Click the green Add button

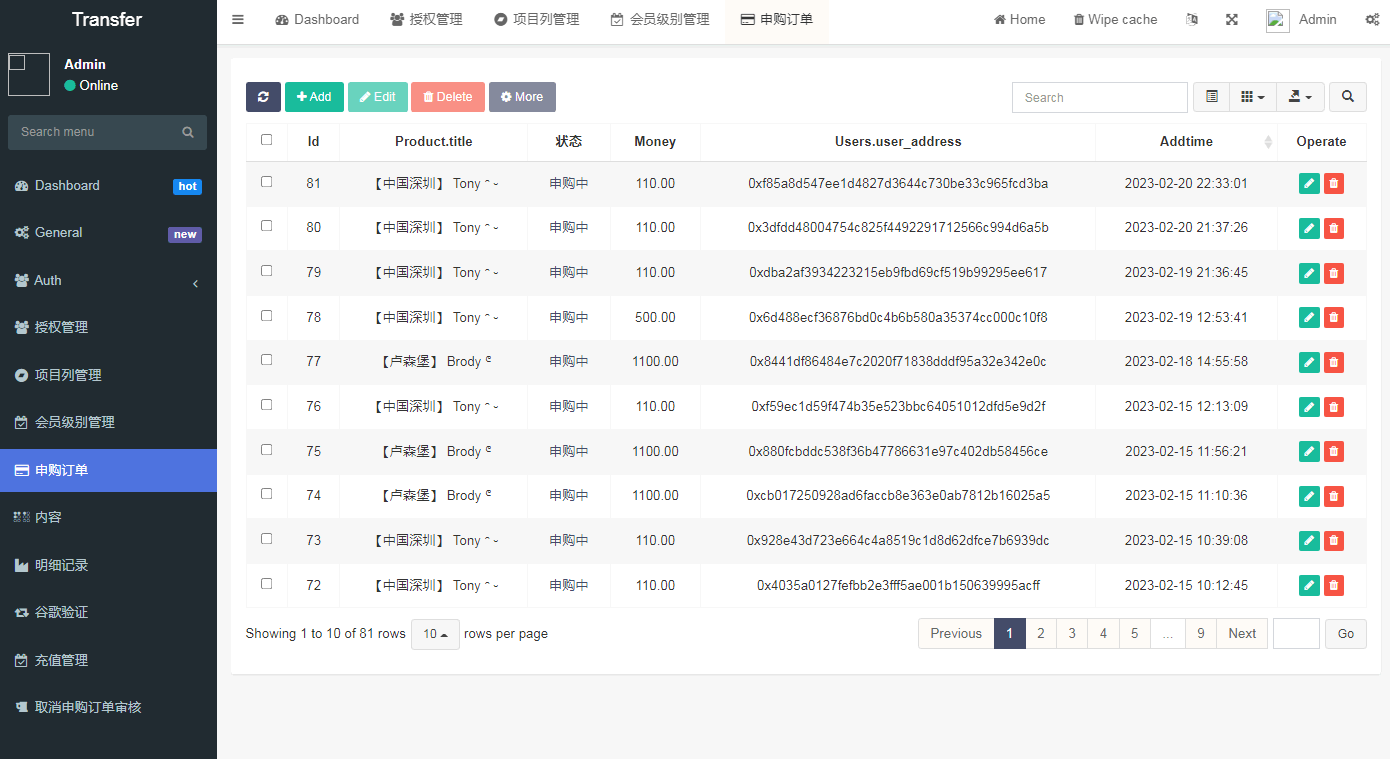314,97
